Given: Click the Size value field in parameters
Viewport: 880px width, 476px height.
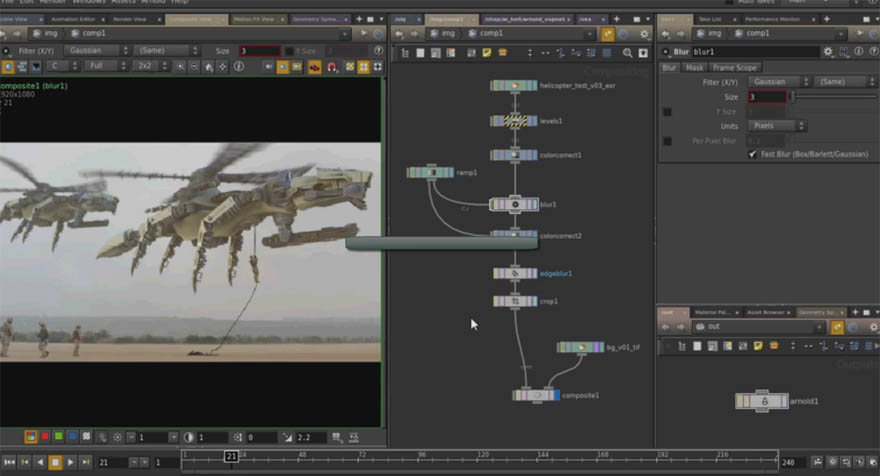Looking at the screenshot, I should 767,97.
